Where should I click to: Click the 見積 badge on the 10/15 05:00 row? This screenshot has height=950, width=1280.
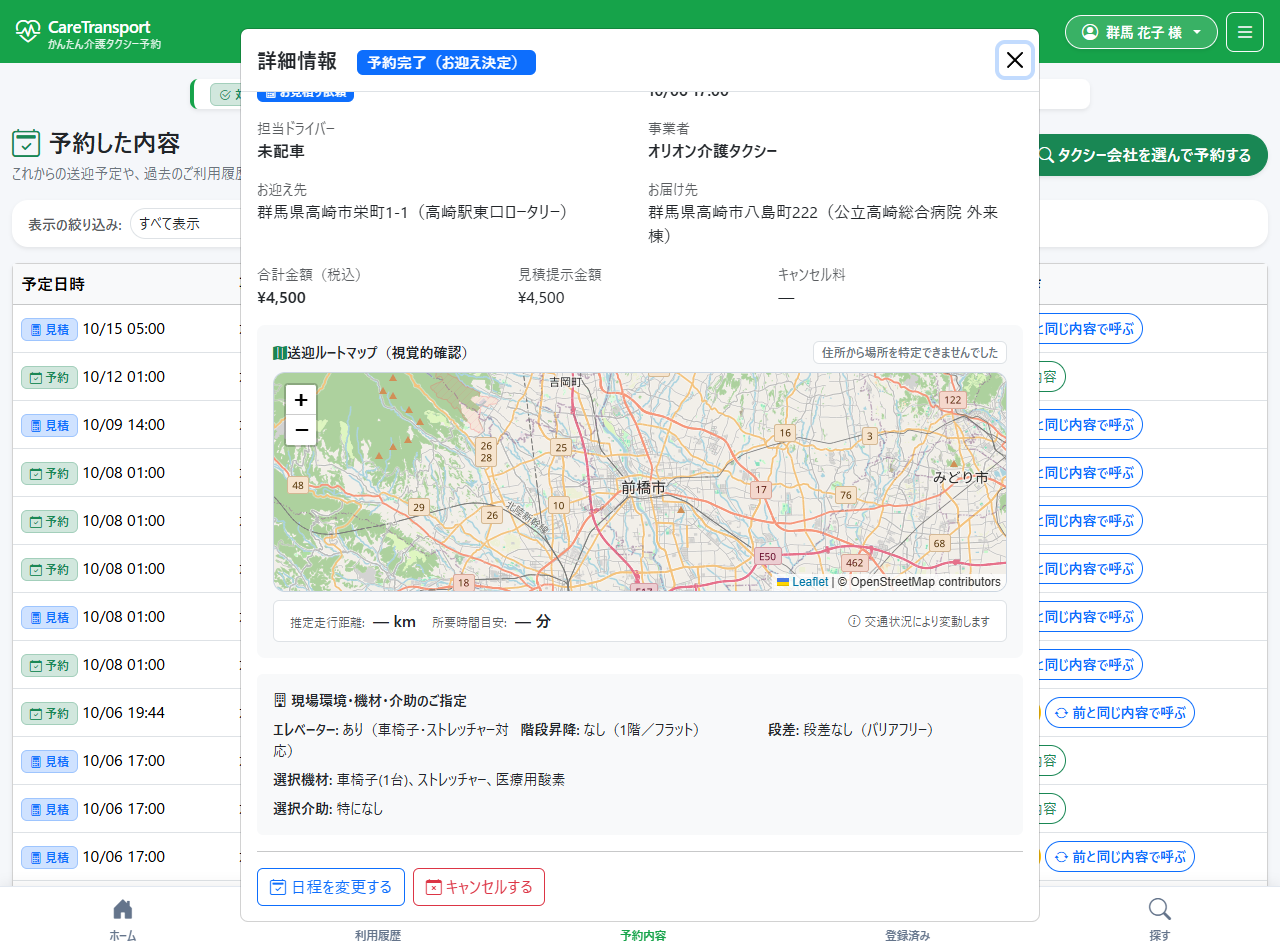pyautogui.click(x=49, y=329)
